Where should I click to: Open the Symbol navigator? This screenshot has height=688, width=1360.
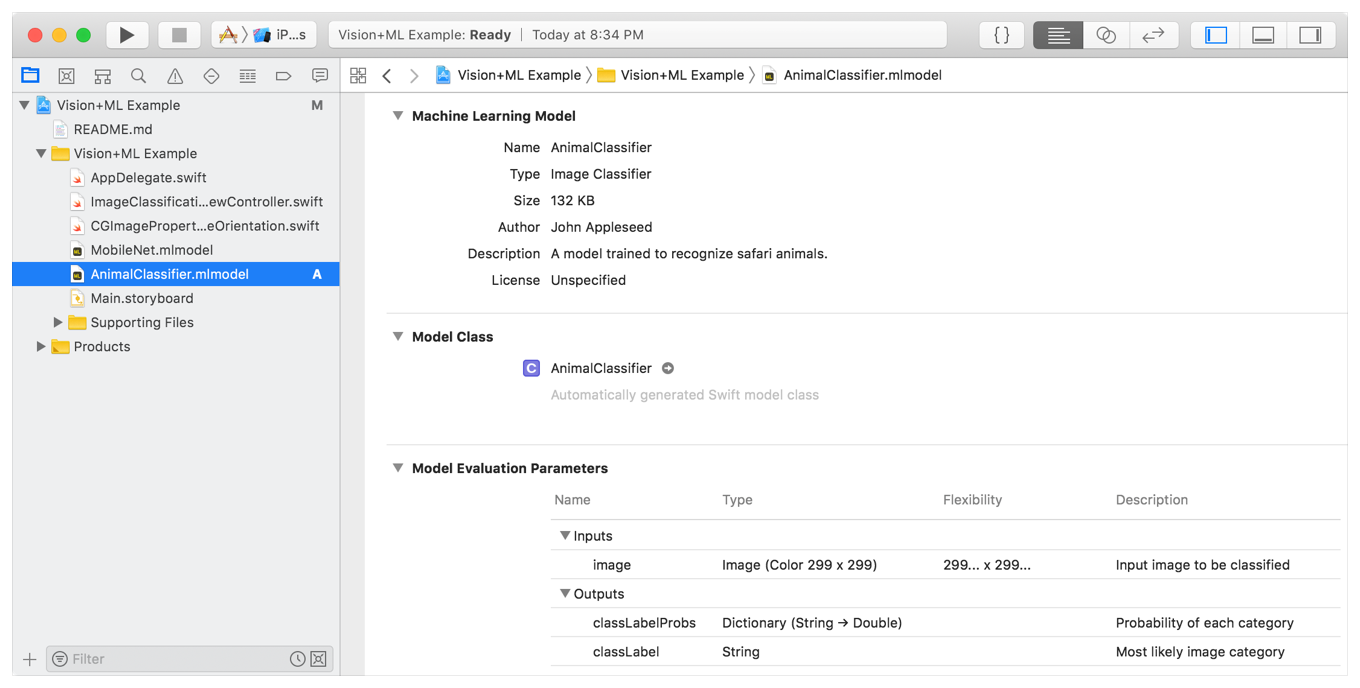[102, 76]
